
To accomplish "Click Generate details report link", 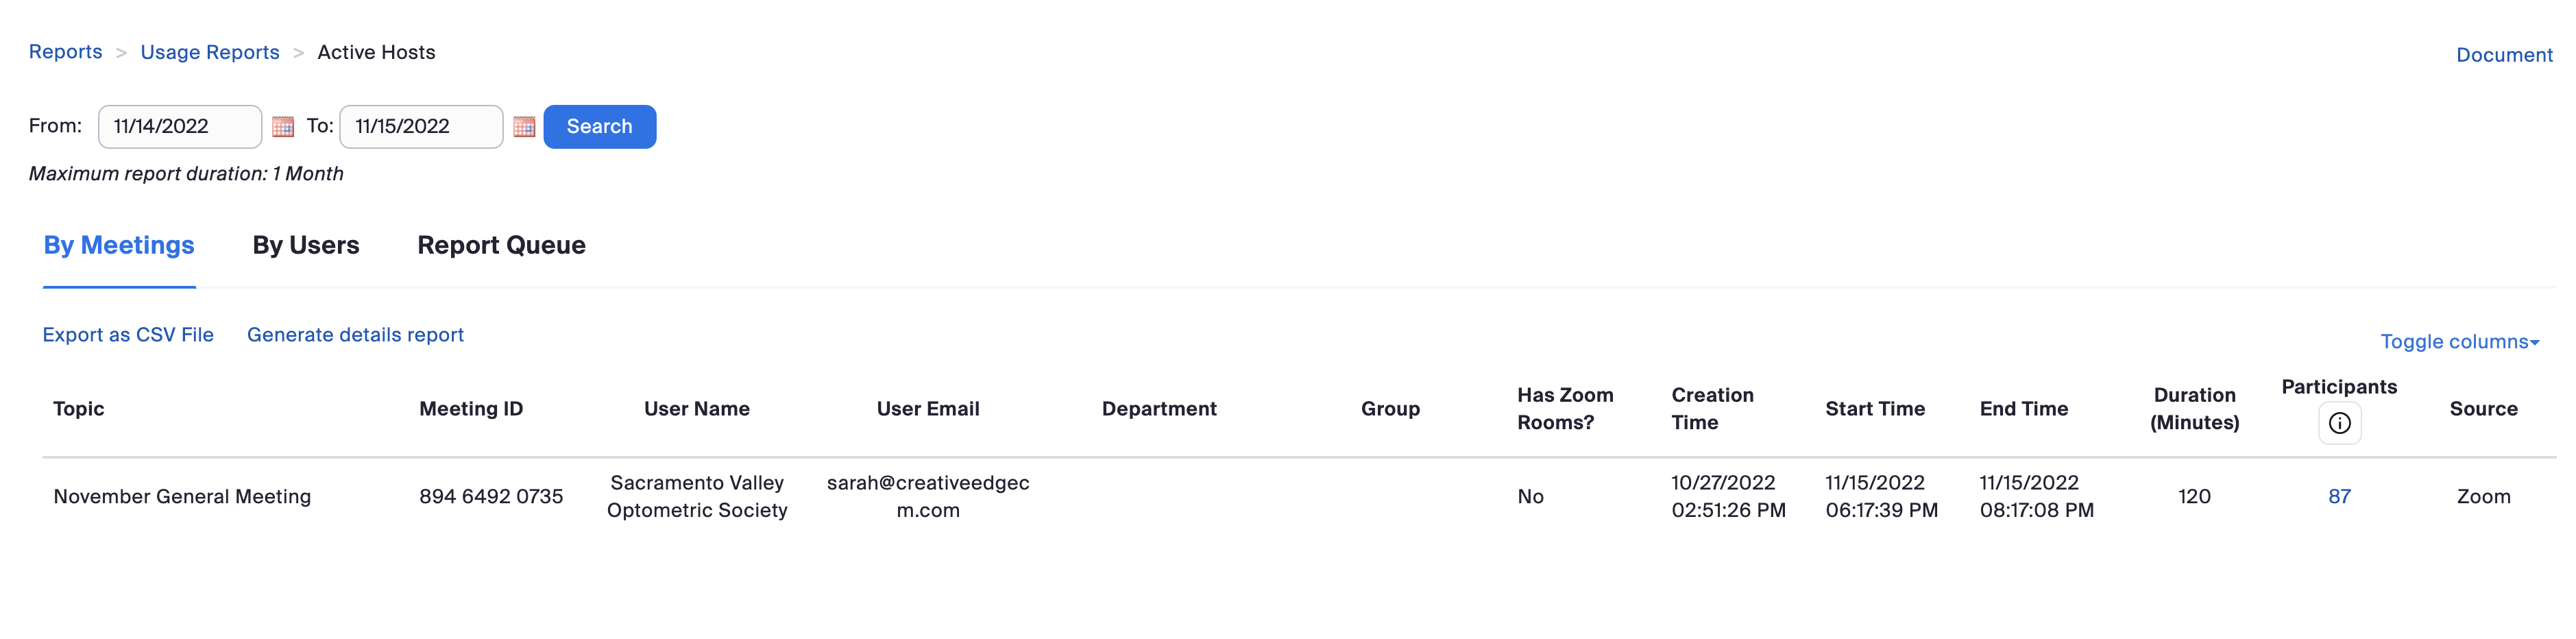I will (355, 335).
